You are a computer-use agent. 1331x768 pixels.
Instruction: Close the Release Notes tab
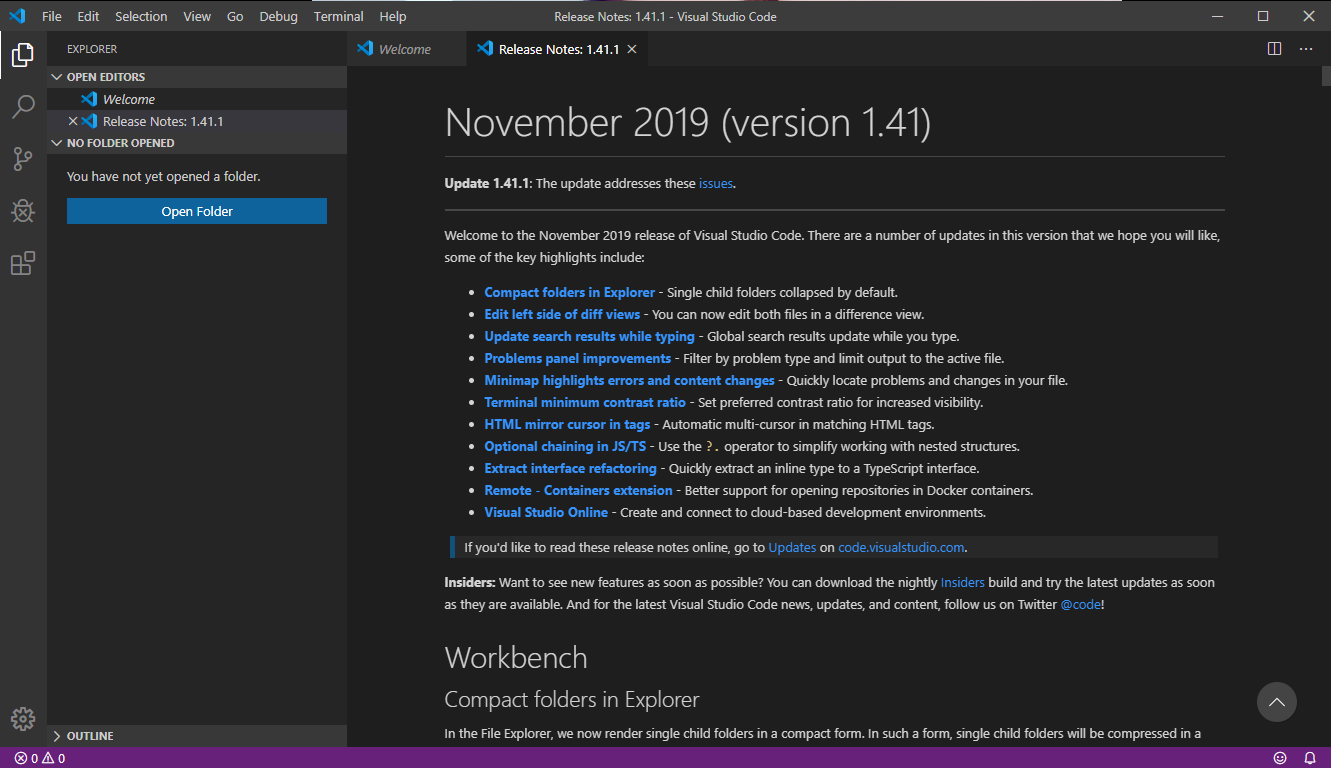pyautogui.click(x=632, y=49)
